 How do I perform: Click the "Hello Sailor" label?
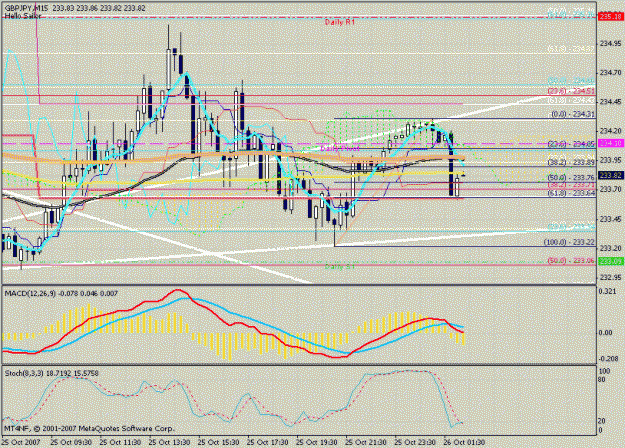click(23, 16)
